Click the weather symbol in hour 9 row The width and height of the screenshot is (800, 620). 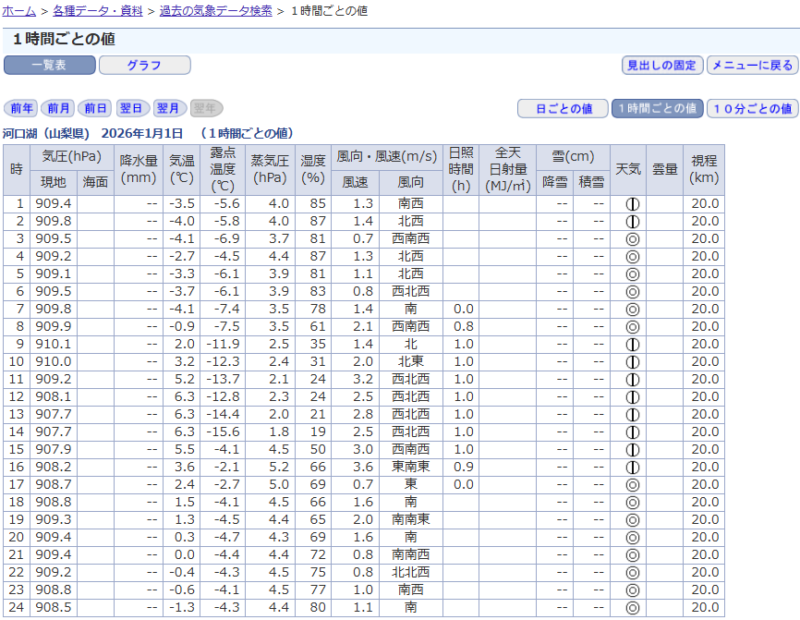[631, 344]
